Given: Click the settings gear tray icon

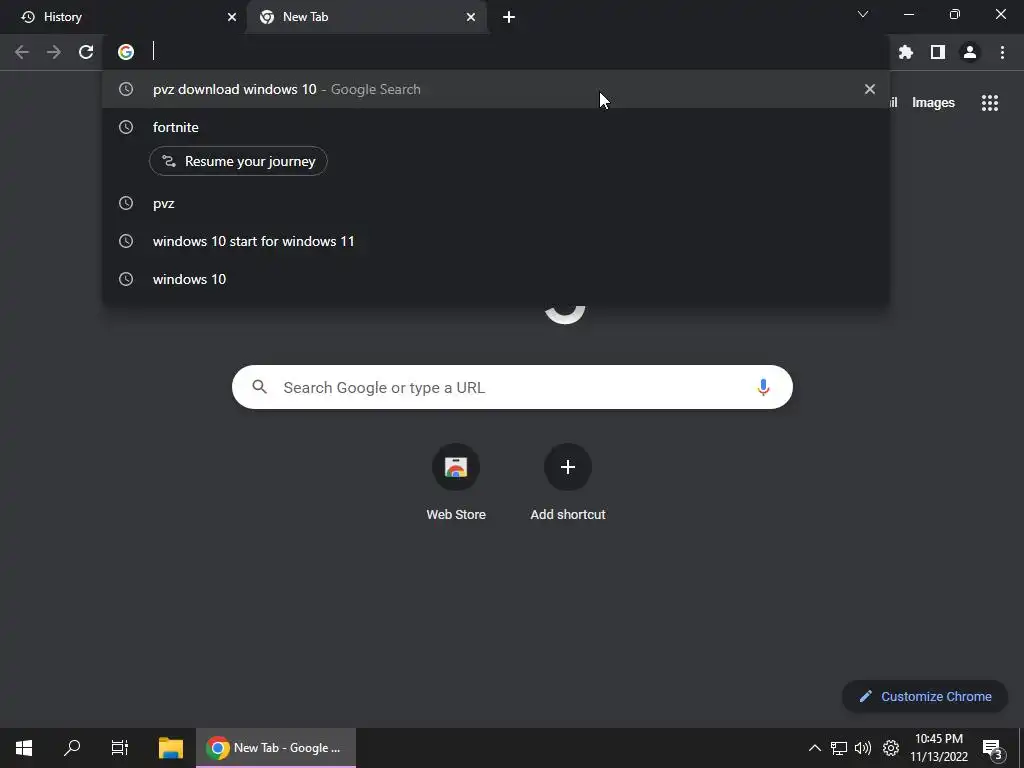Looking at the screenshot, I should pyautogui.click(x=891, y=748).
